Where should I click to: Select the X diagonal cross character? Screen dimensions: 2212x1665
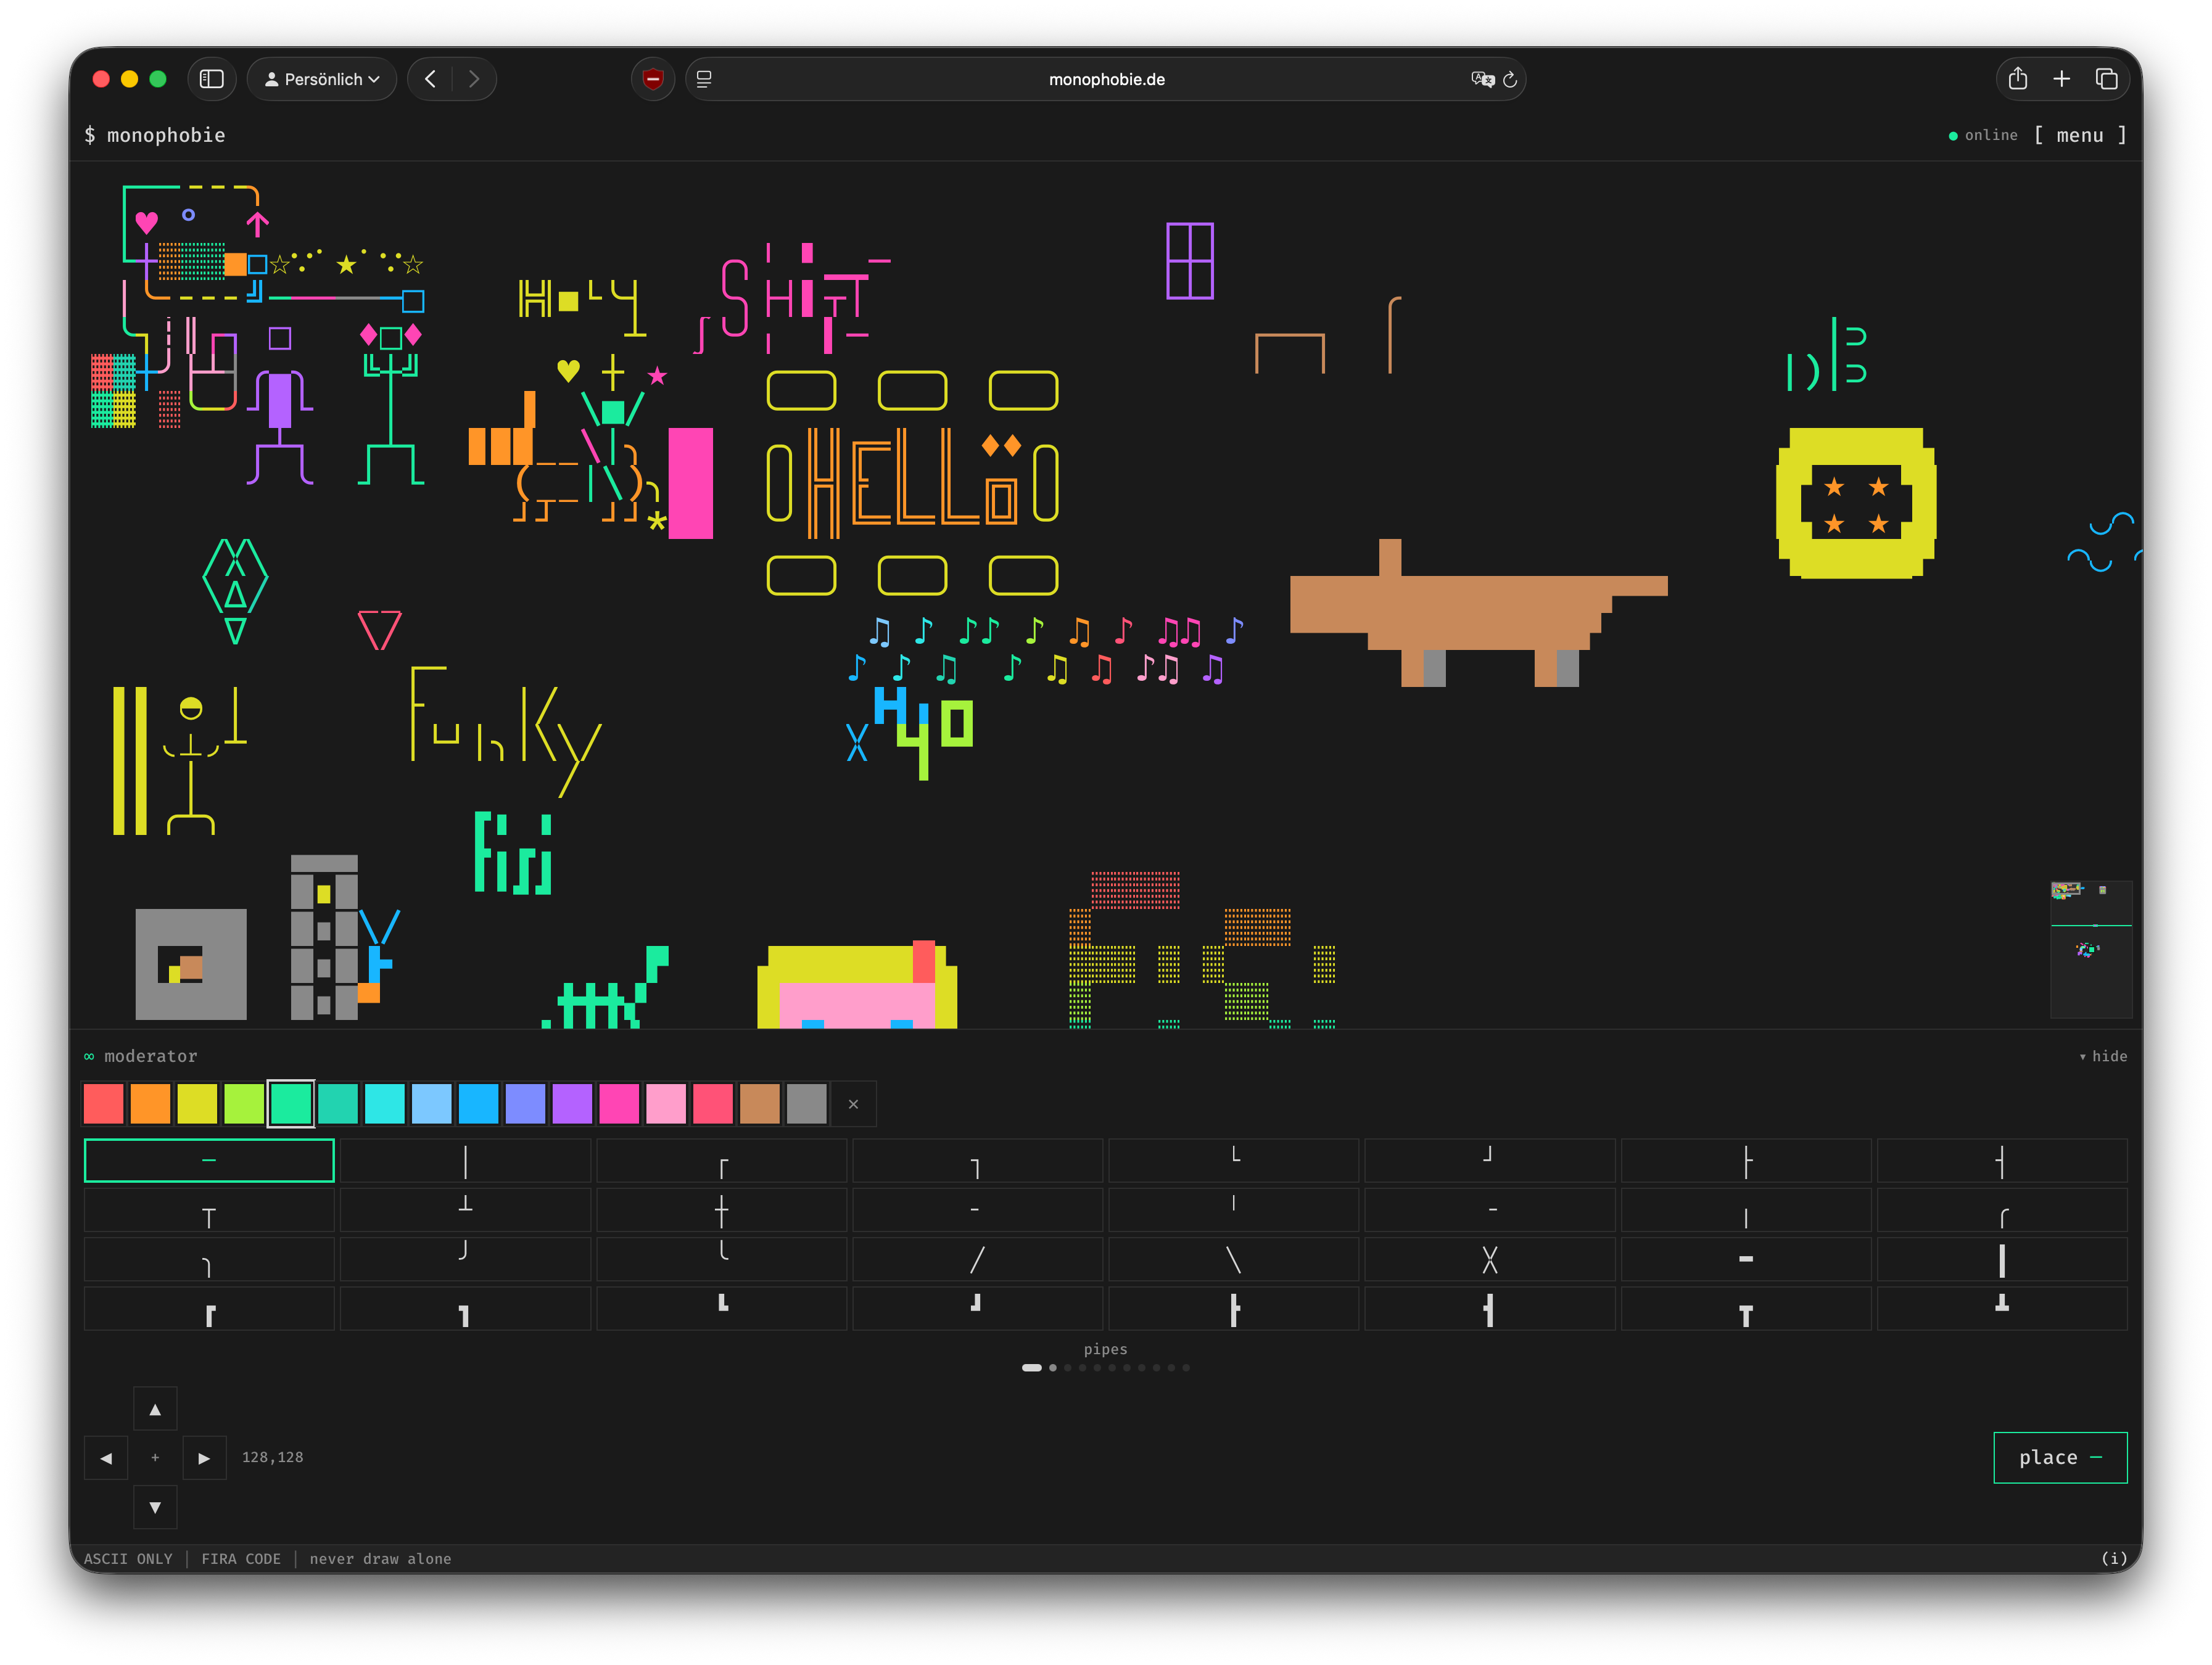(1490, 1259)
